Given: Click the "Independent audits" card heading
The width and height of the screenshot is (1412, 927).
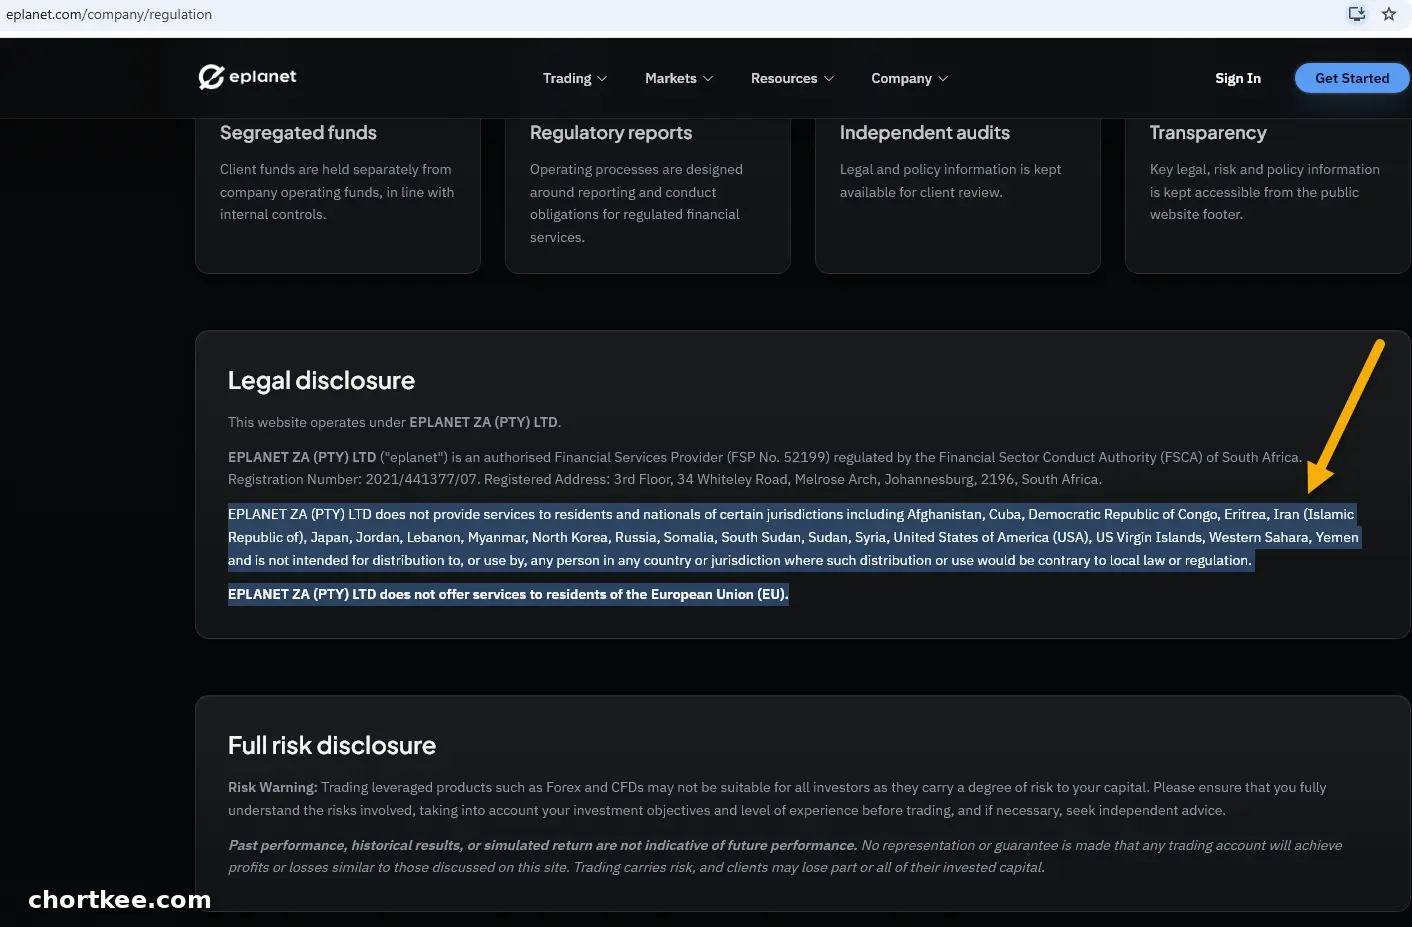Looking at the screenshot, I should click(925, 133).
